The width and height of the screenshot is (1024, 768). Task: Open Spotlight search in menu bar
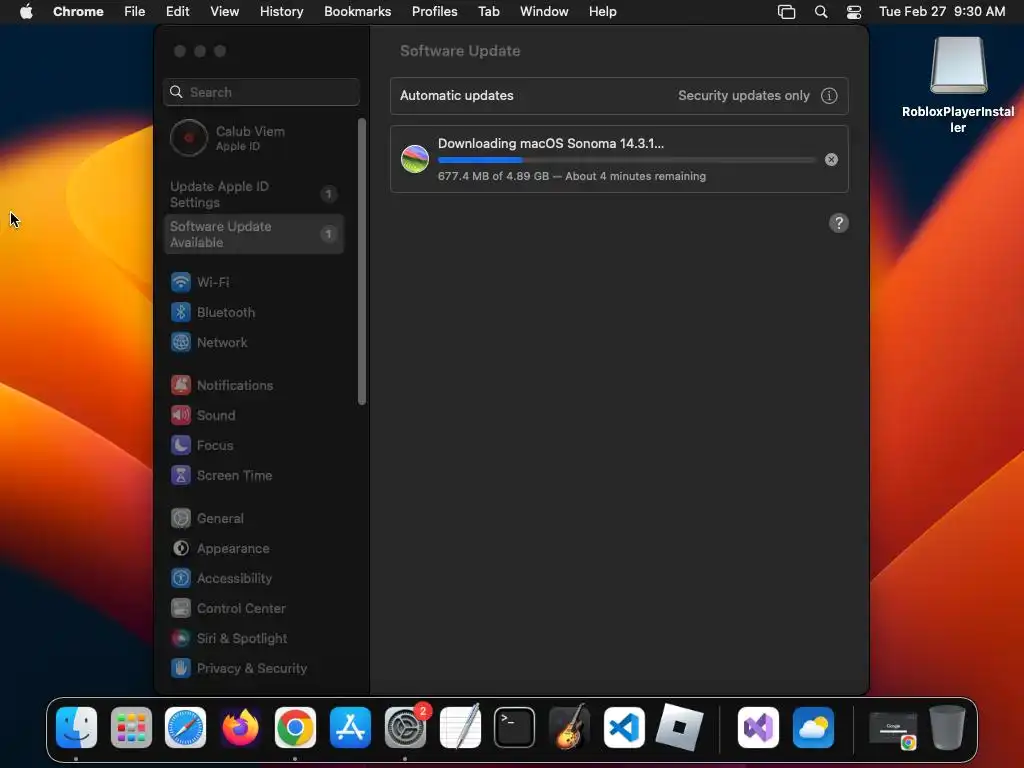pyautogui.click(x=821, y=12)
